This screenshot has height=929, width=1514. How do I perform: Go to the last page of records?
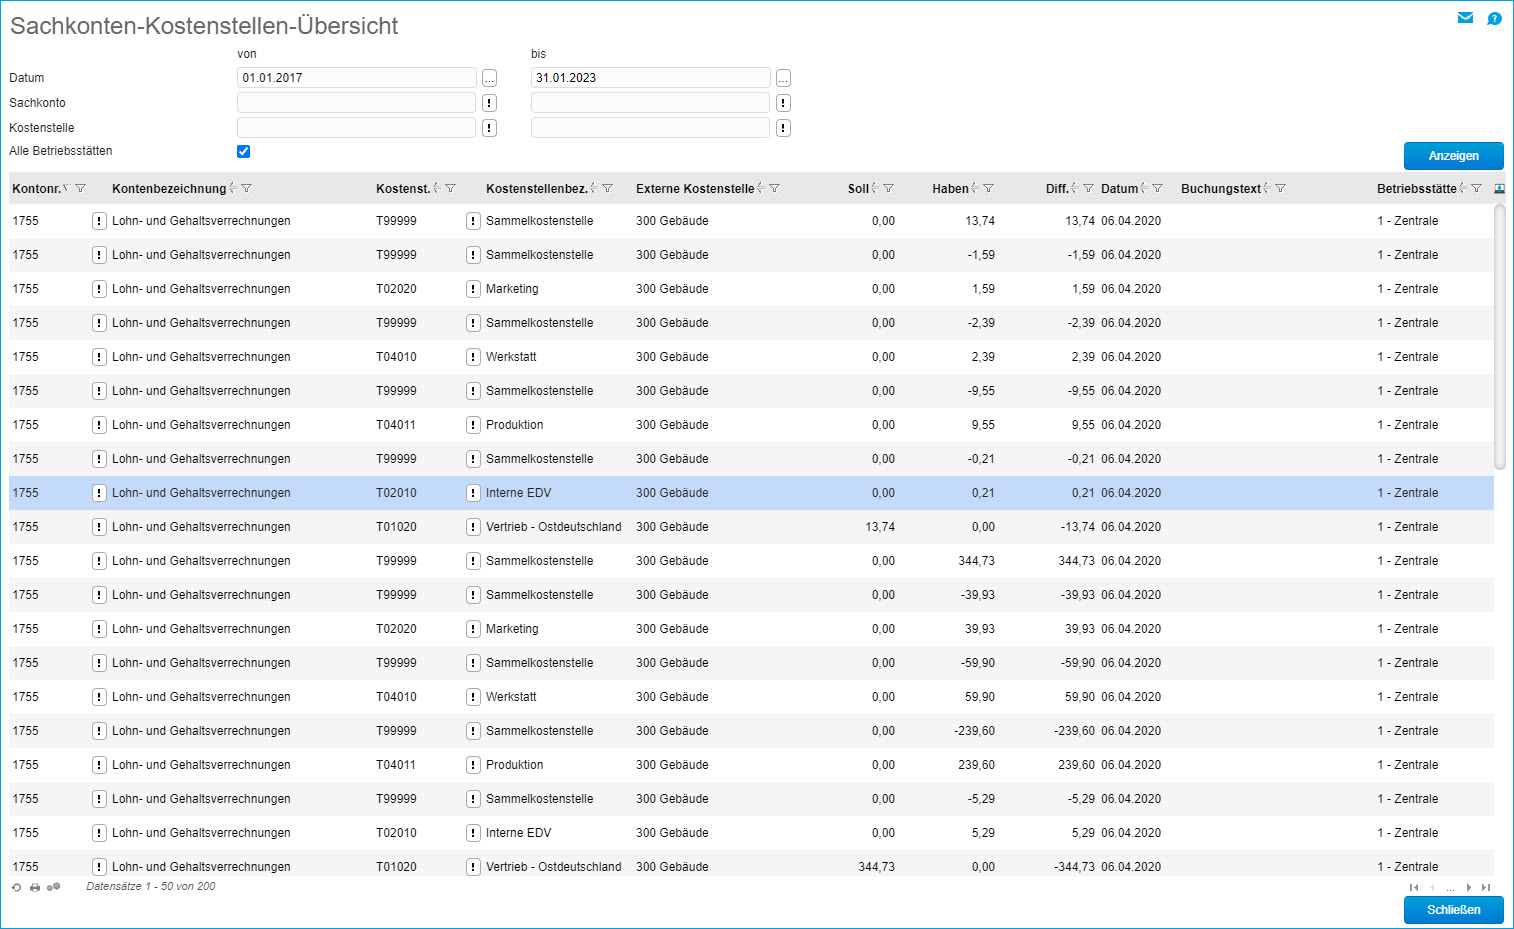(x=1486, y=887)
